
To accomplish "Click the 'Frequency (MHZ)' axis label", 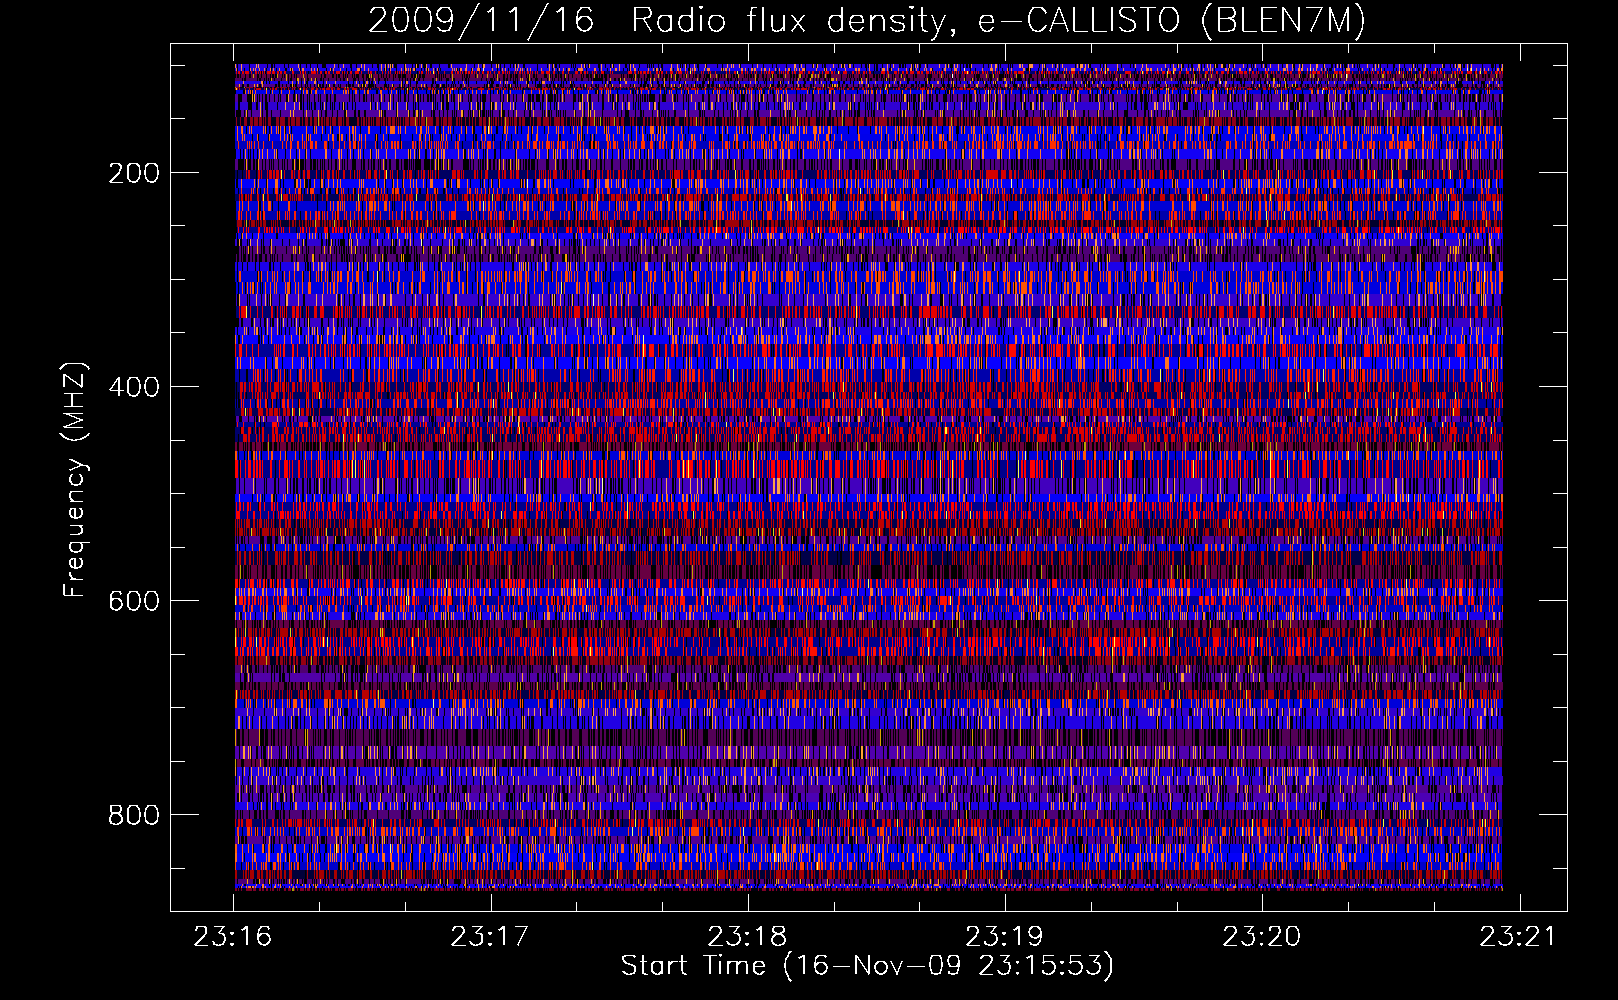I will pos(75,479).
